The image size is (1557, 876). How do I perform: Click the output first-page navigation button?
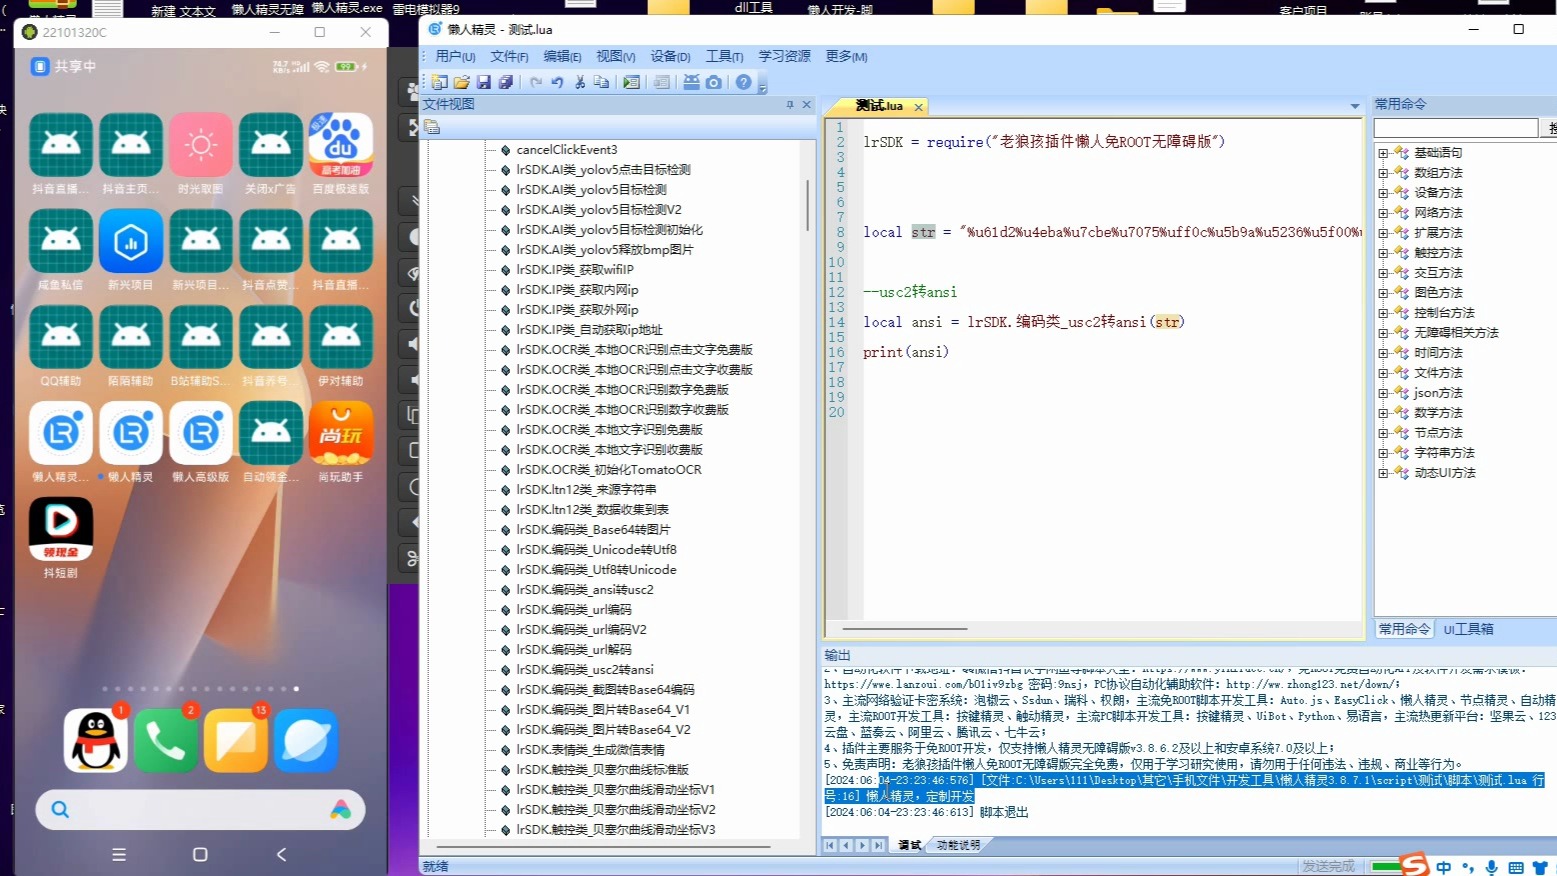tap(830, 845)
